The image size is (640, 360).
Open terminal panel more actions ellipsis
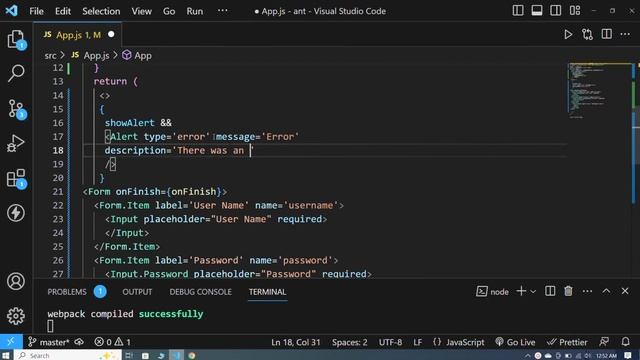click(587, 291)
